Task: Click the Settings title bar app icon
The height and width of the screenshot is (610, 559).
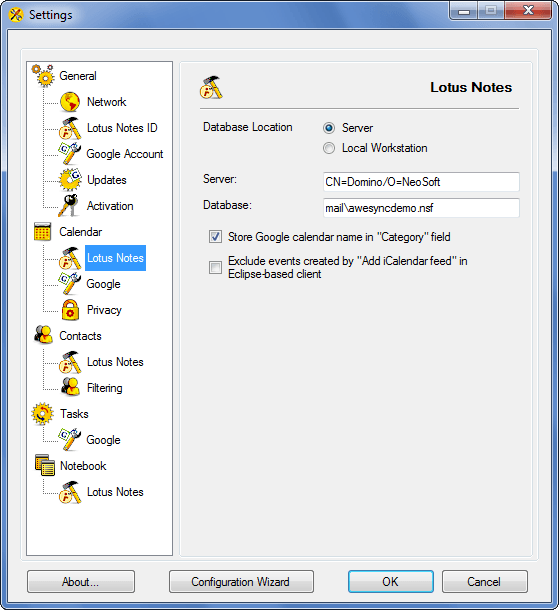Action: point(16,15)
